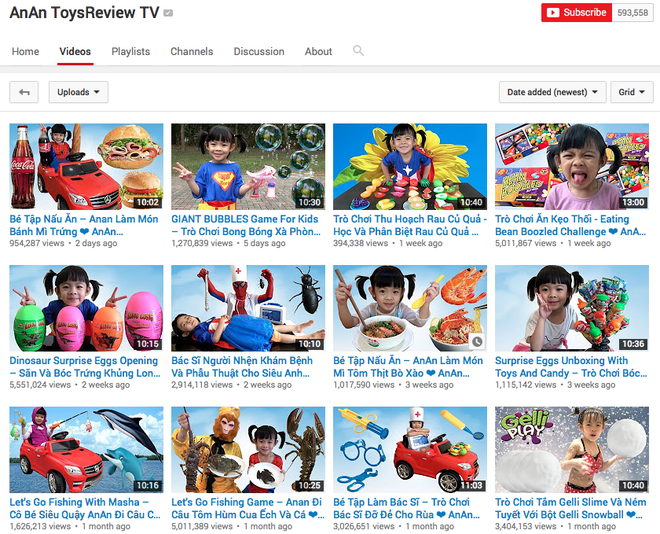The height and width of the screenshot is (534, 660).
Task: Click the 13:00 duration badge
Action: [x=633, y=202]
